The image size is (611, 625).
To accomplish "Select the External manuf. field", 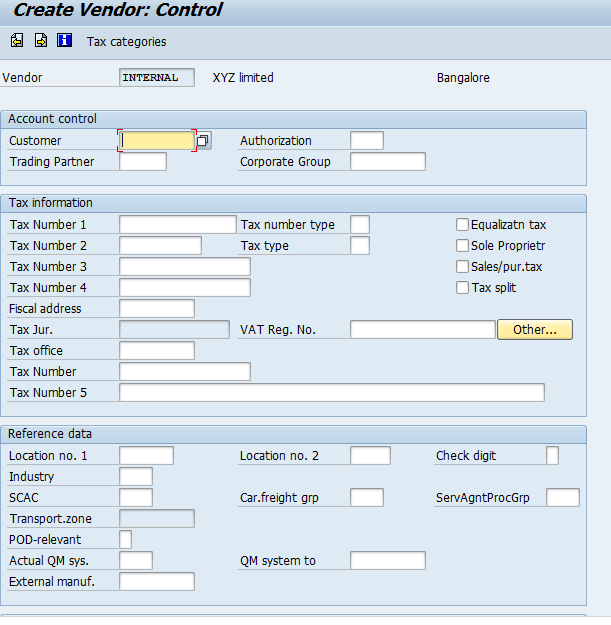I will tap(157, 582).
